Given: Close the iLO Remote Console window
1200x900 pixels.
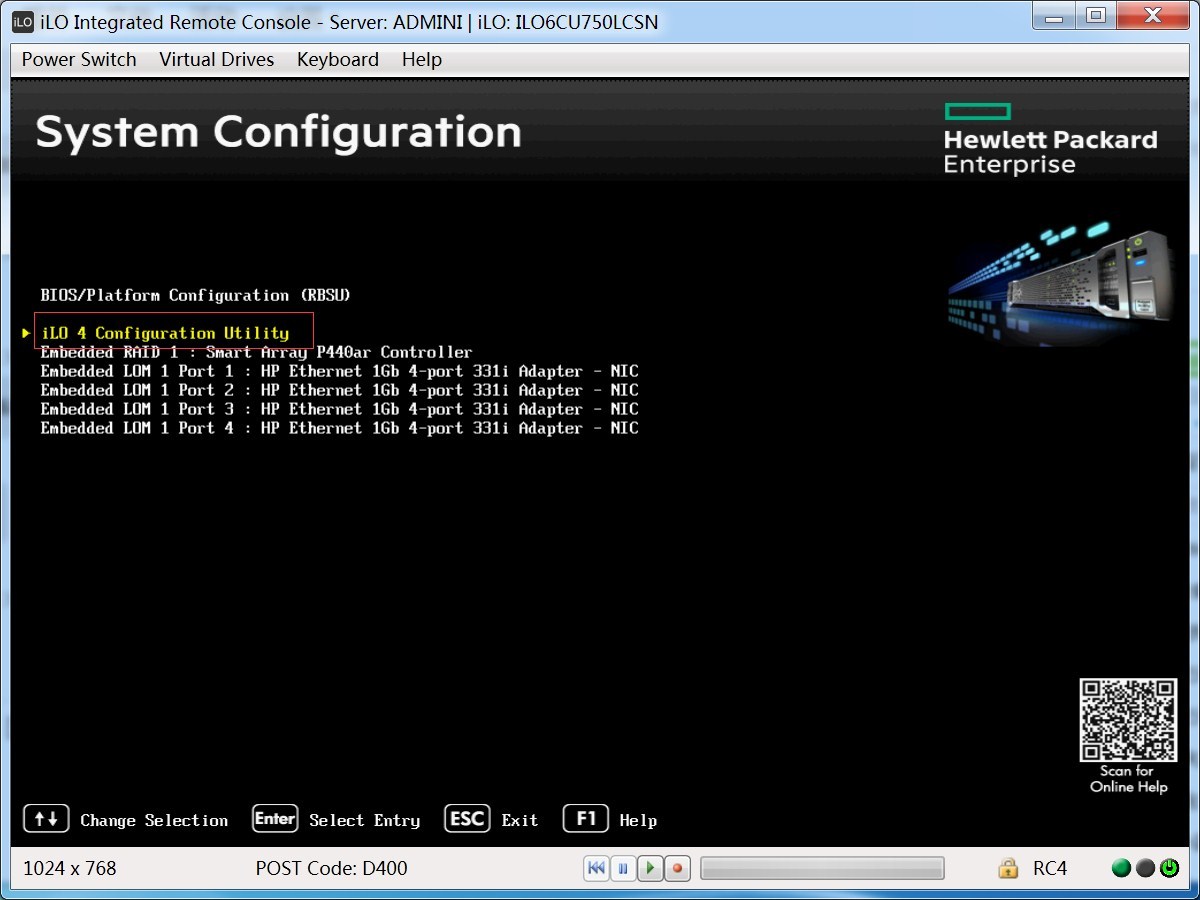Looking at the screenshot, I should click(1151, 15).
